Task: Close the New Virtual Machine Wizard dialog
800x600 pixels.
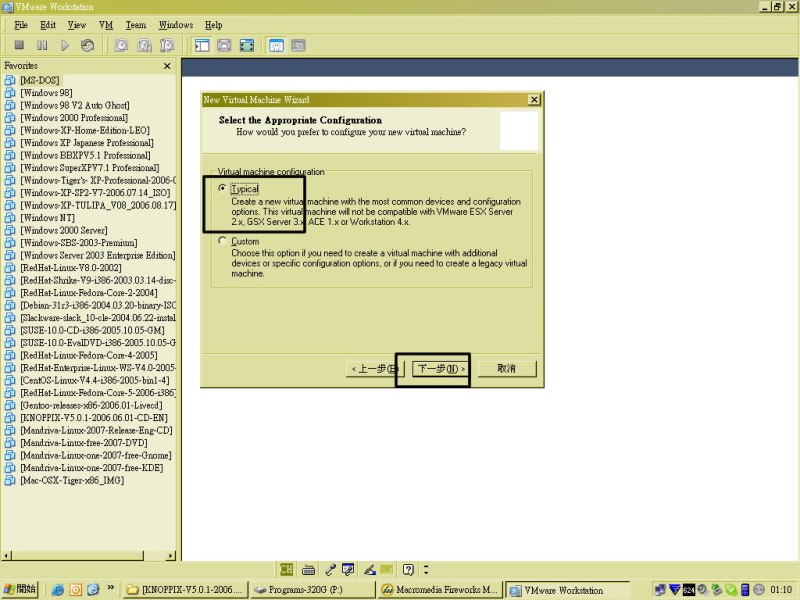Action: [x=534, y=99]
